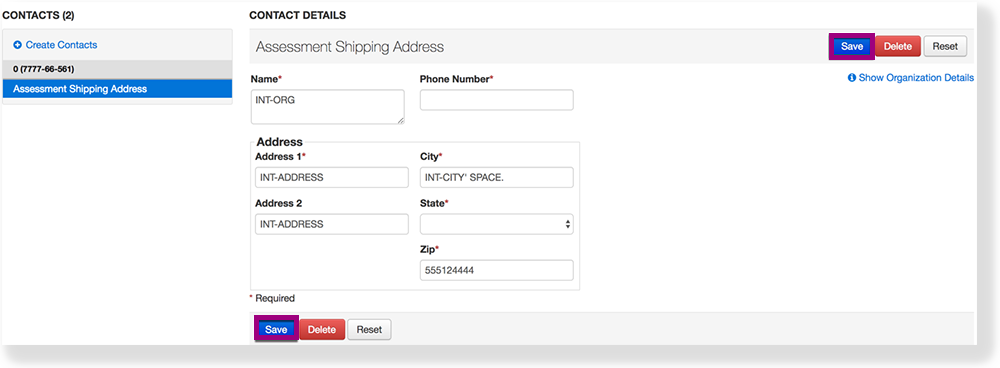
Task: Select Assessment Shipping Address in contacts list
Action: 117,89
